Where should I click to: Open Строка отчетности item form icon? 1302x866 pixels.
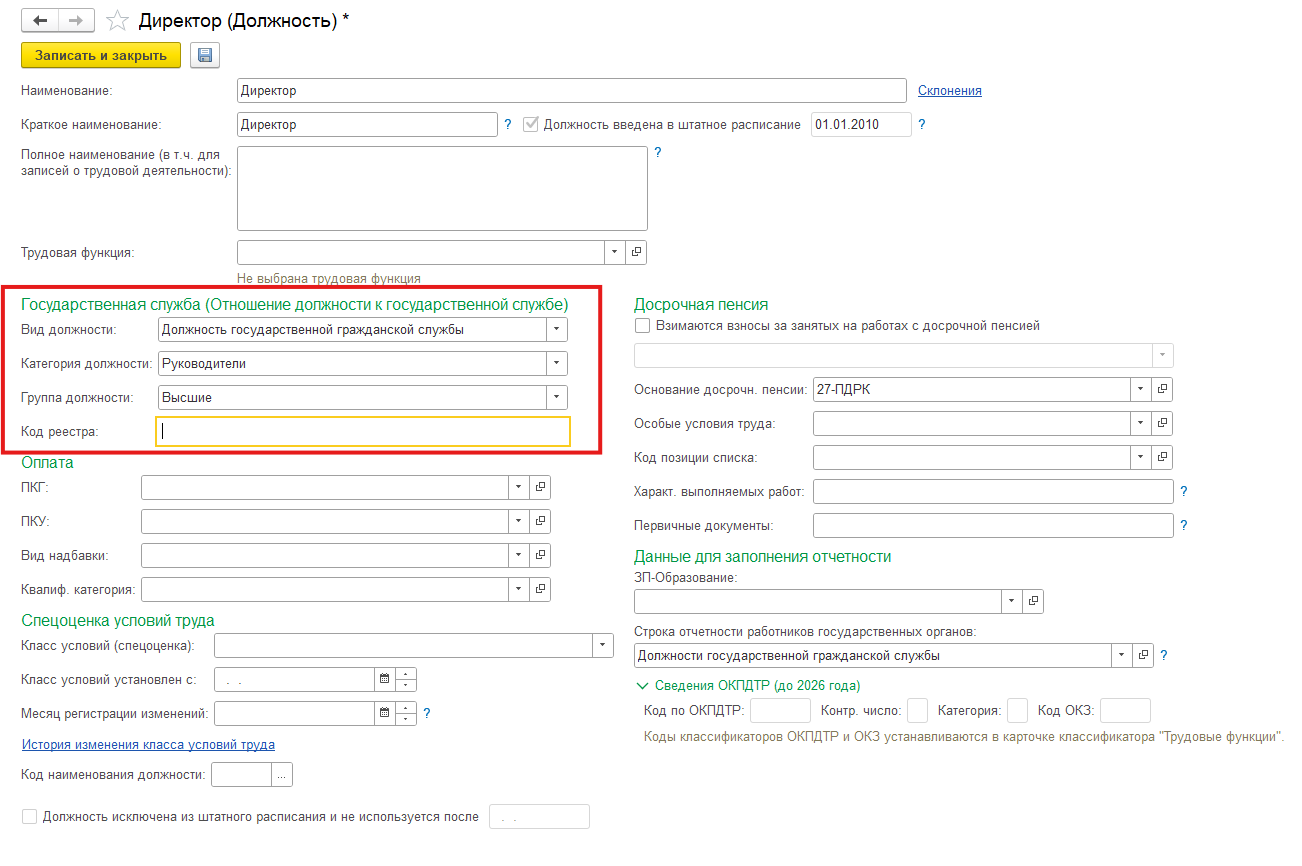(x=1142, y=656)
